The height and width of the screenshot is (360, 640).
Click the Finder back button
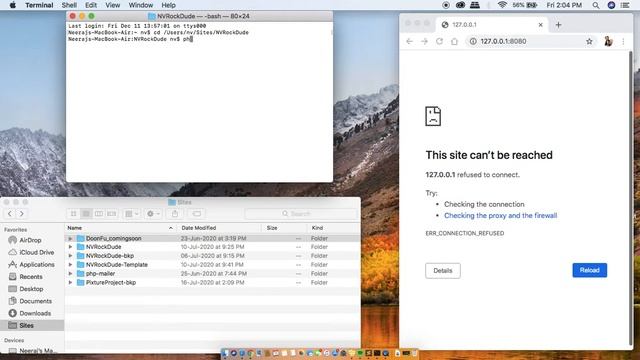point(10,213)
